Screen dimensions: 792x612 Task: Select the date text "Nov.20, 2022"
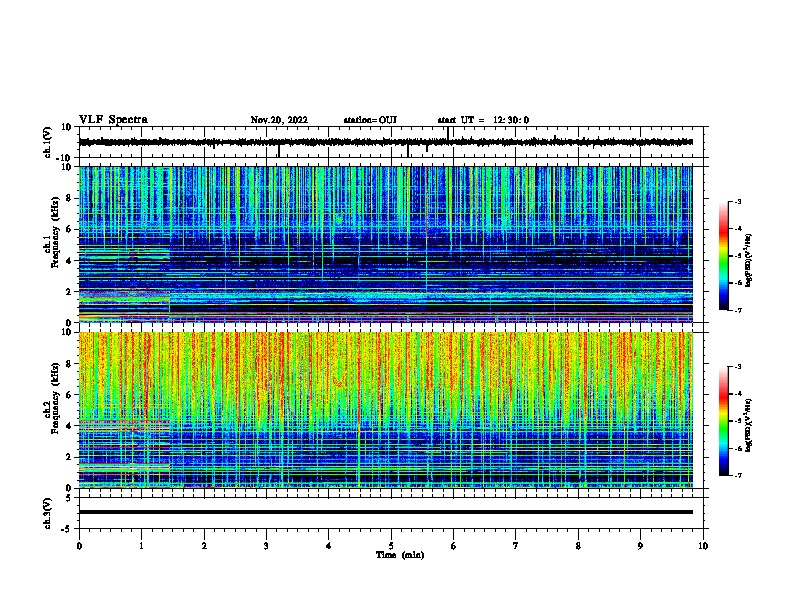[279, 120]
